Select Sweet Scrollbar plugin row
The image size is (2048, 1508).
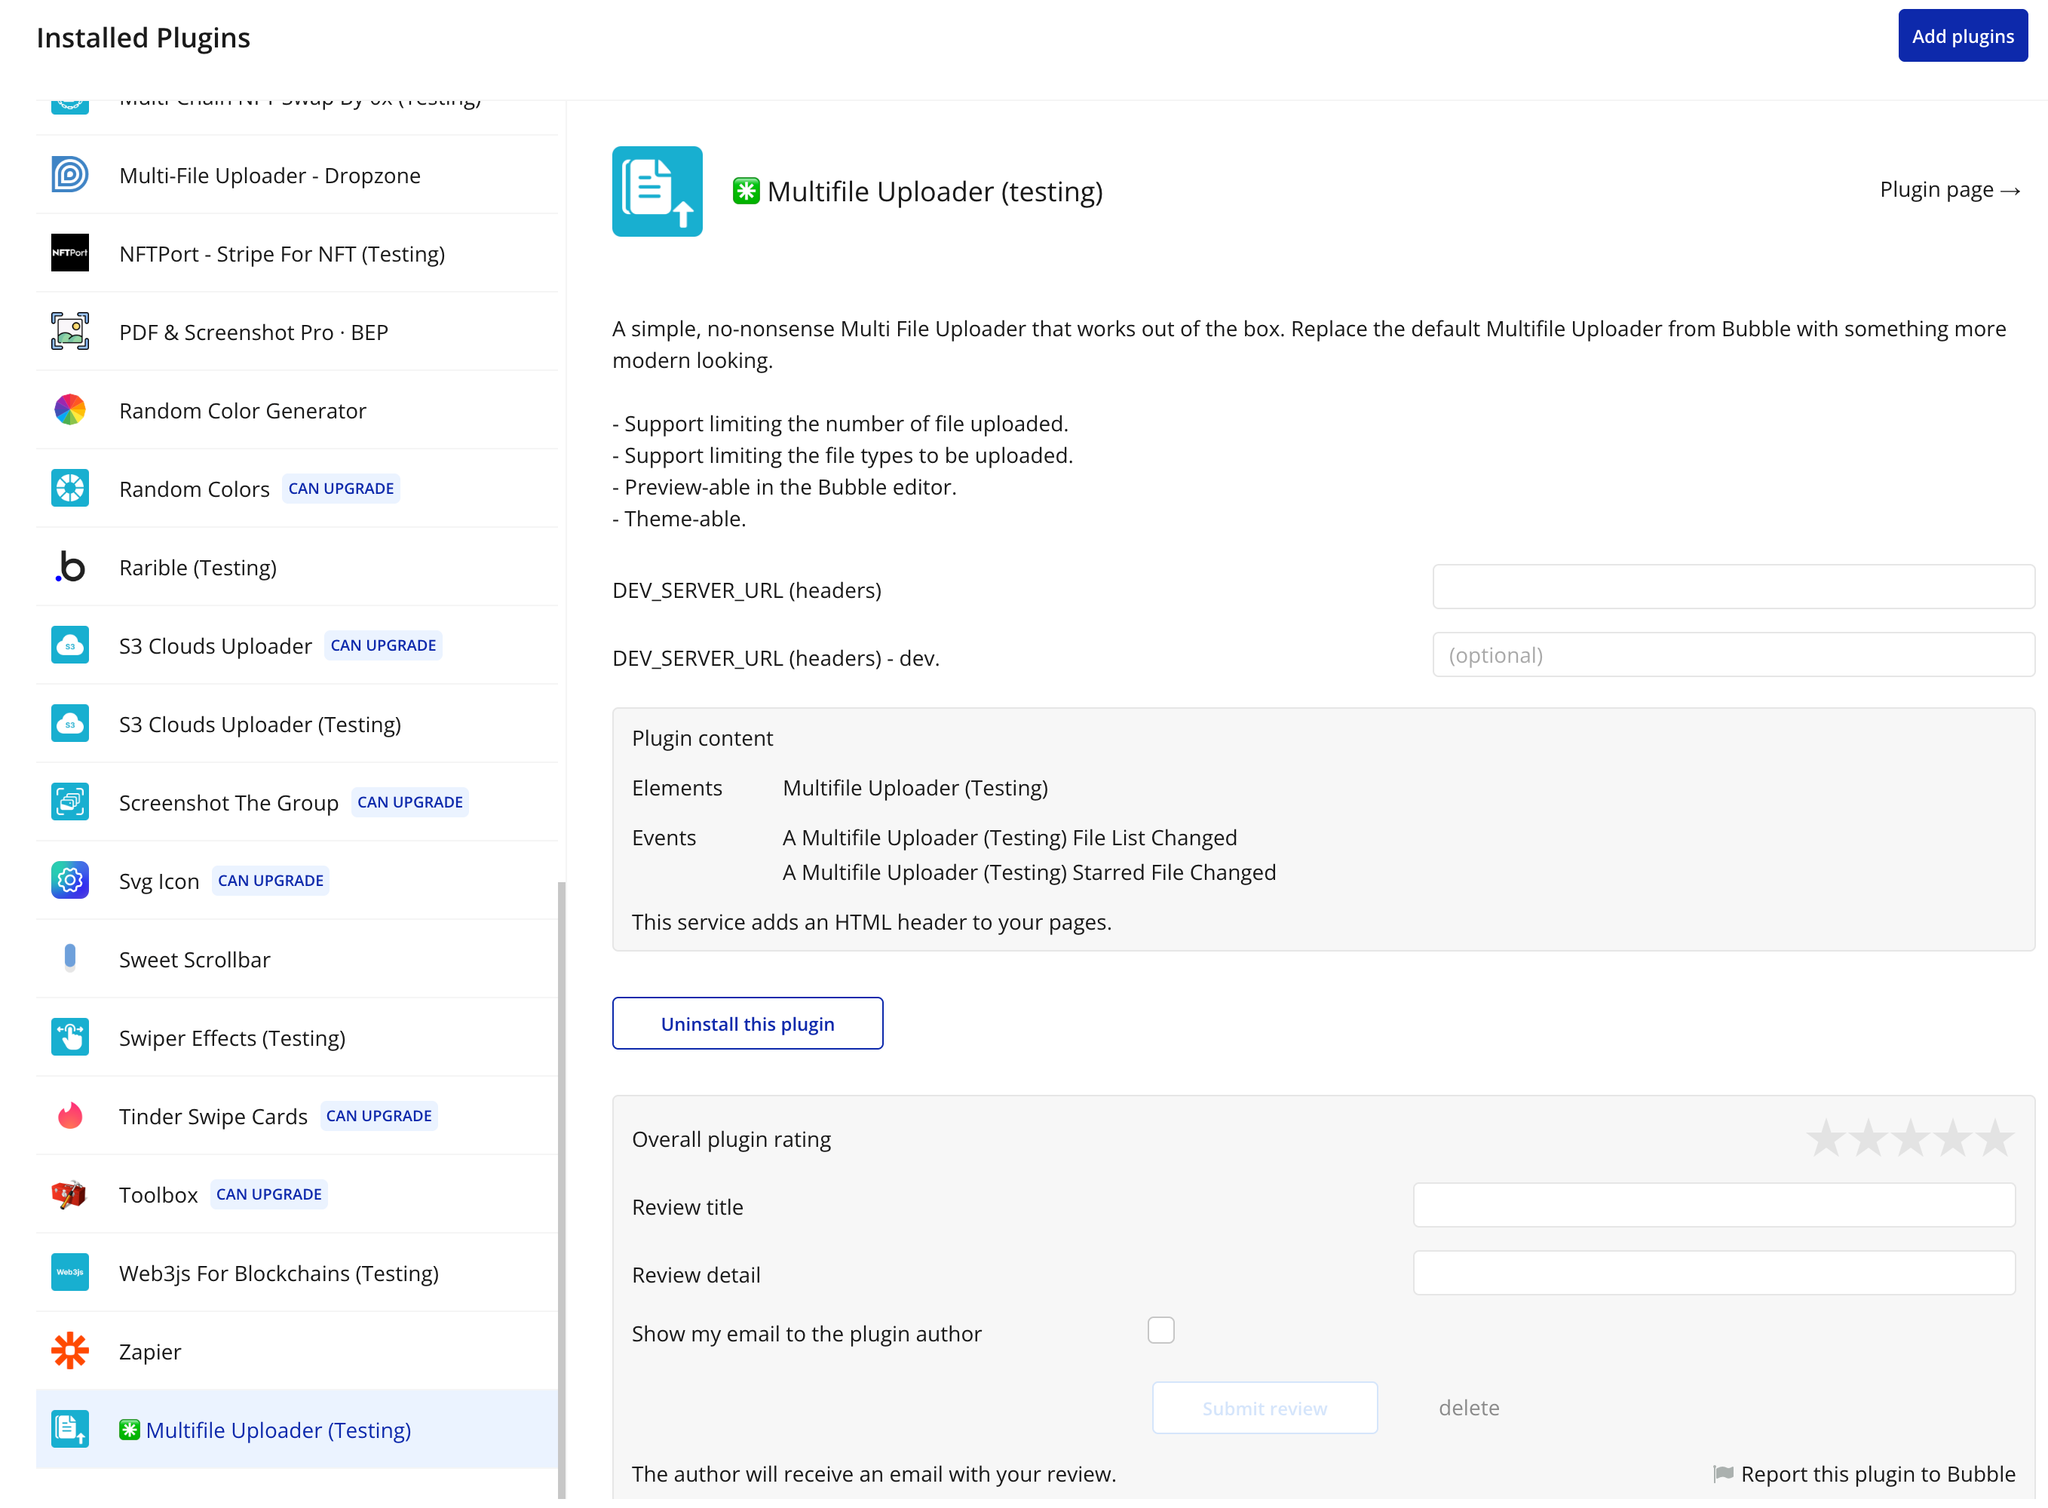coord(296,959)
